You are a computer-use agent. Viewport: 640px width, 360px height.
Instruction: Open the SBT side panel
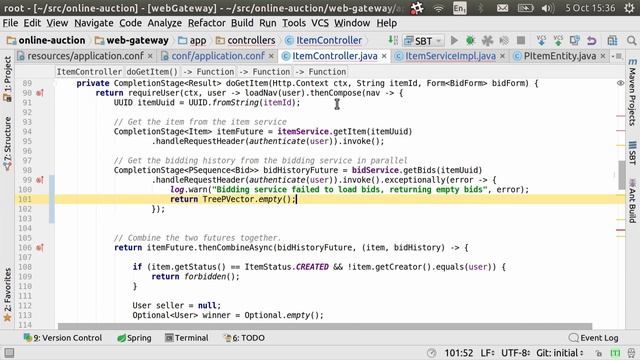(632, 153)
